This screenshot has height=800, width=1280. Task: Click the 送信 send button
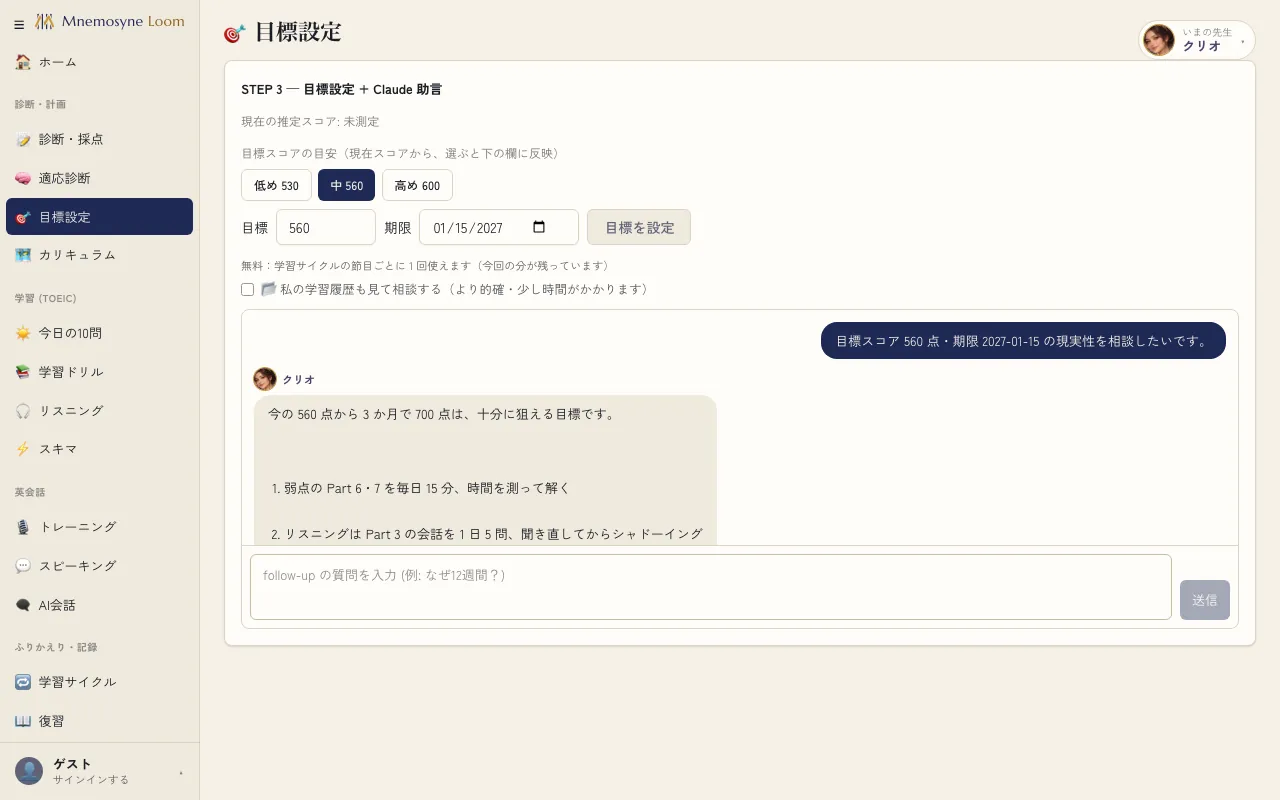click(1205, 600)
